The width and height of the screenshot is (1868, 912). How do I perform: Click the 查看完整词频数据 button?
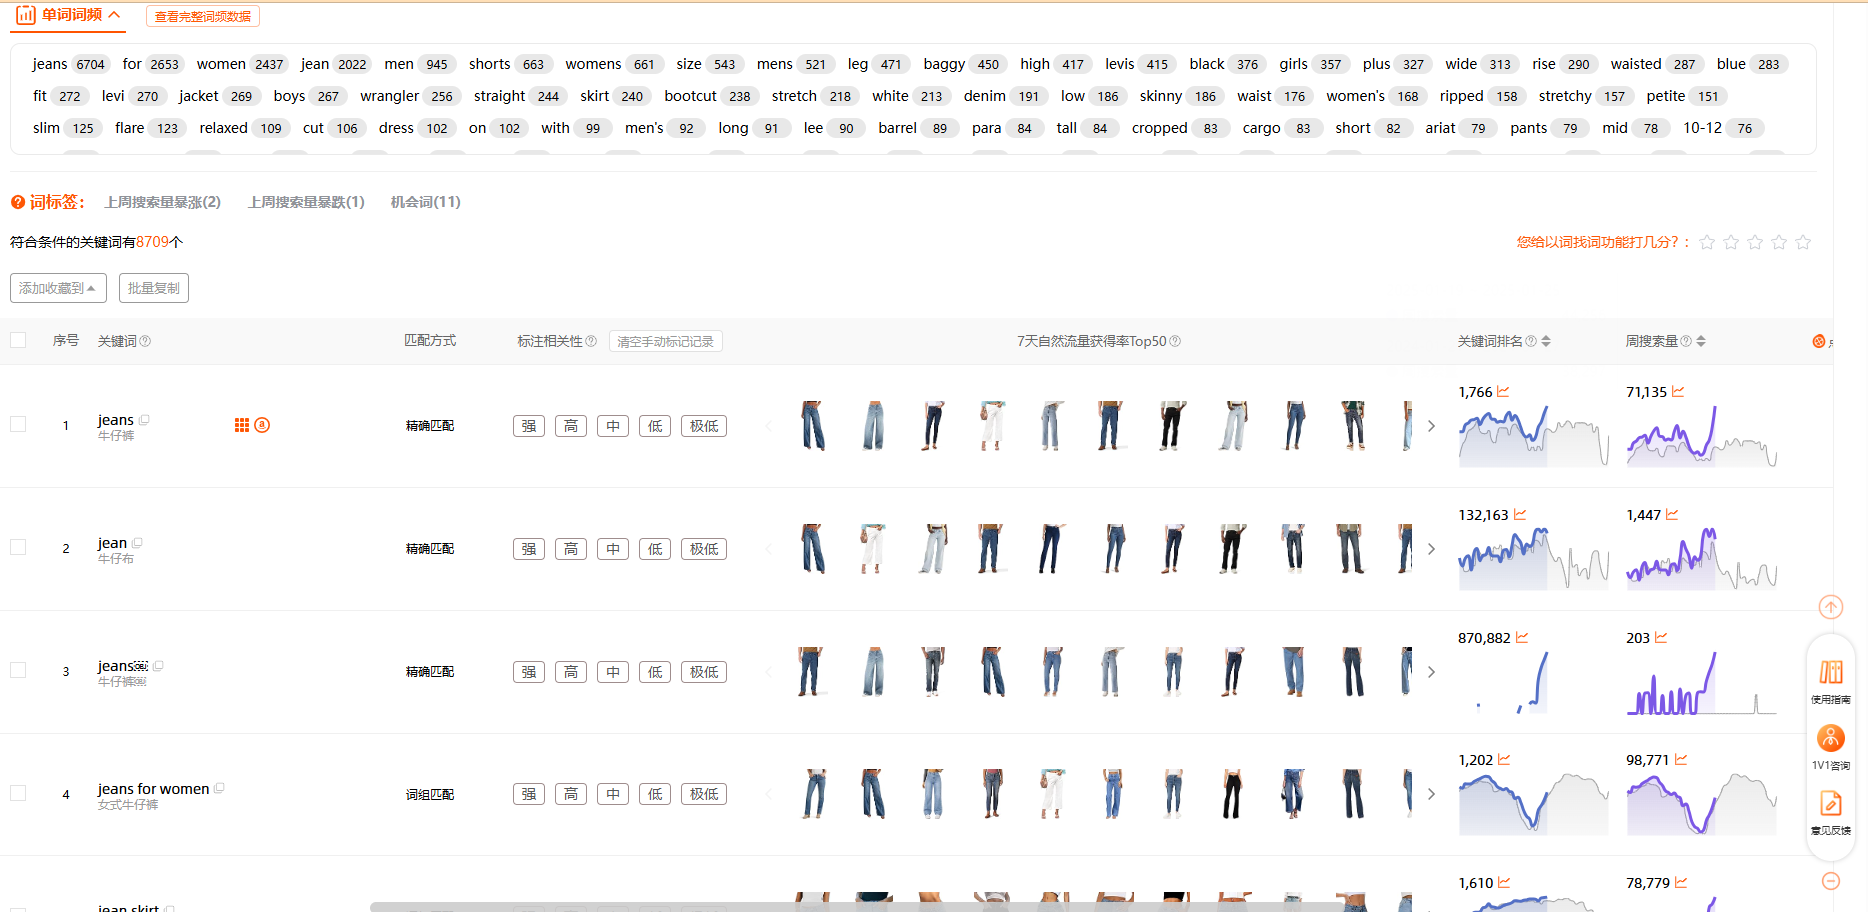[203, 16]
